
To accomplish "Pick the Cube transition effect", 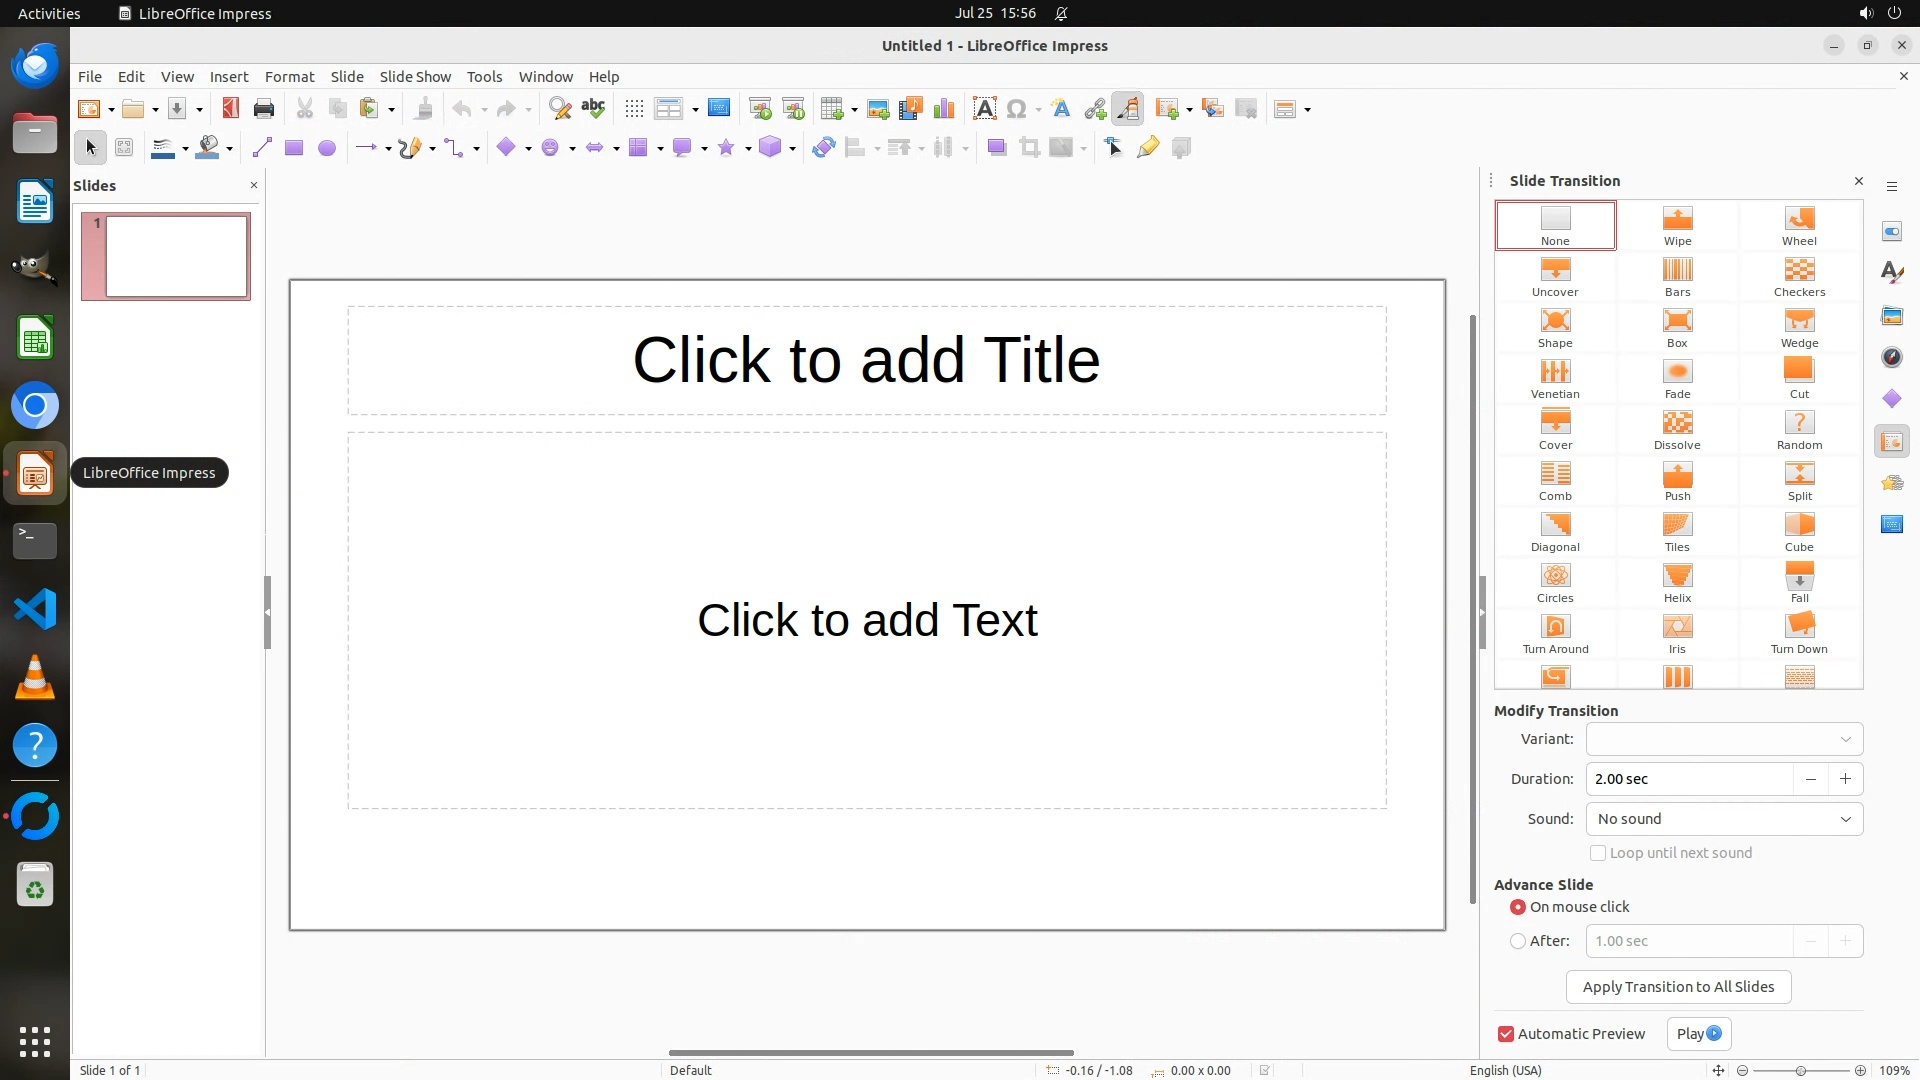I will pos(1798,532).
